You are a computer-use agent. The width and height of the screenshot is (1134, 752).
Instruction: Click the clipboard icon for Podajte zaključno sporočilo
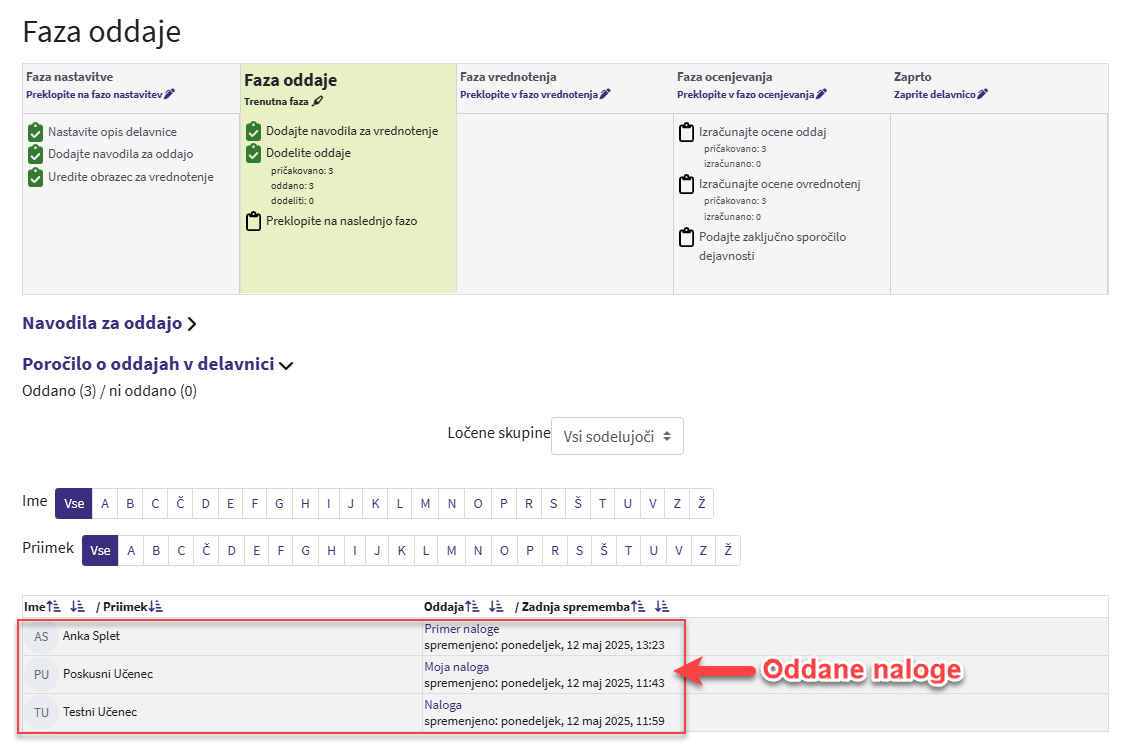click(x=686, y=237)
